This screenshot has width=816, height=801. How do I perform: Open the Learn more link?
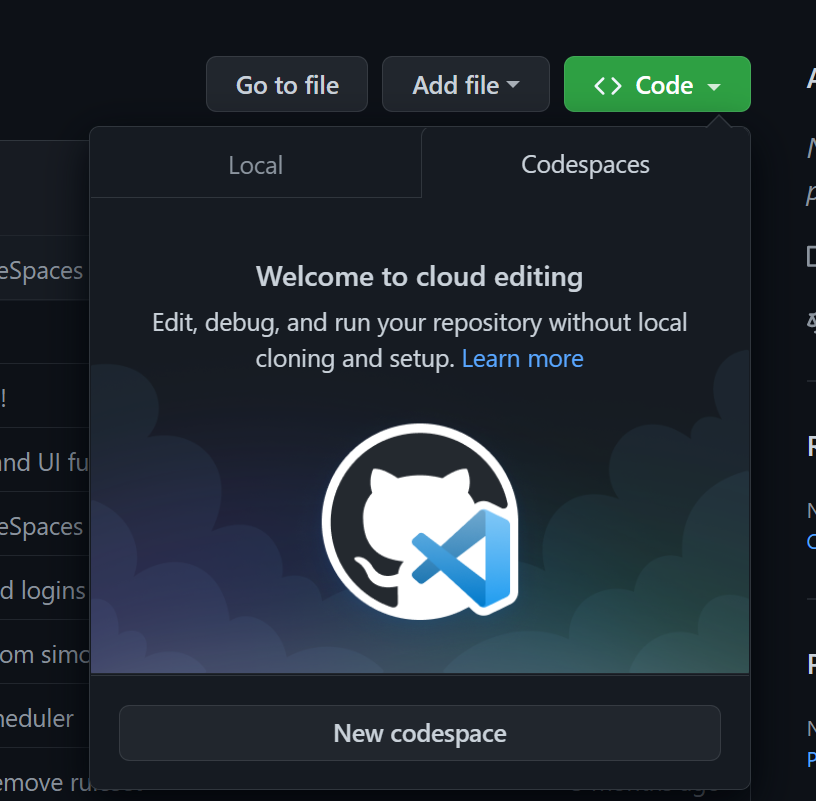(x=522, y=359)
